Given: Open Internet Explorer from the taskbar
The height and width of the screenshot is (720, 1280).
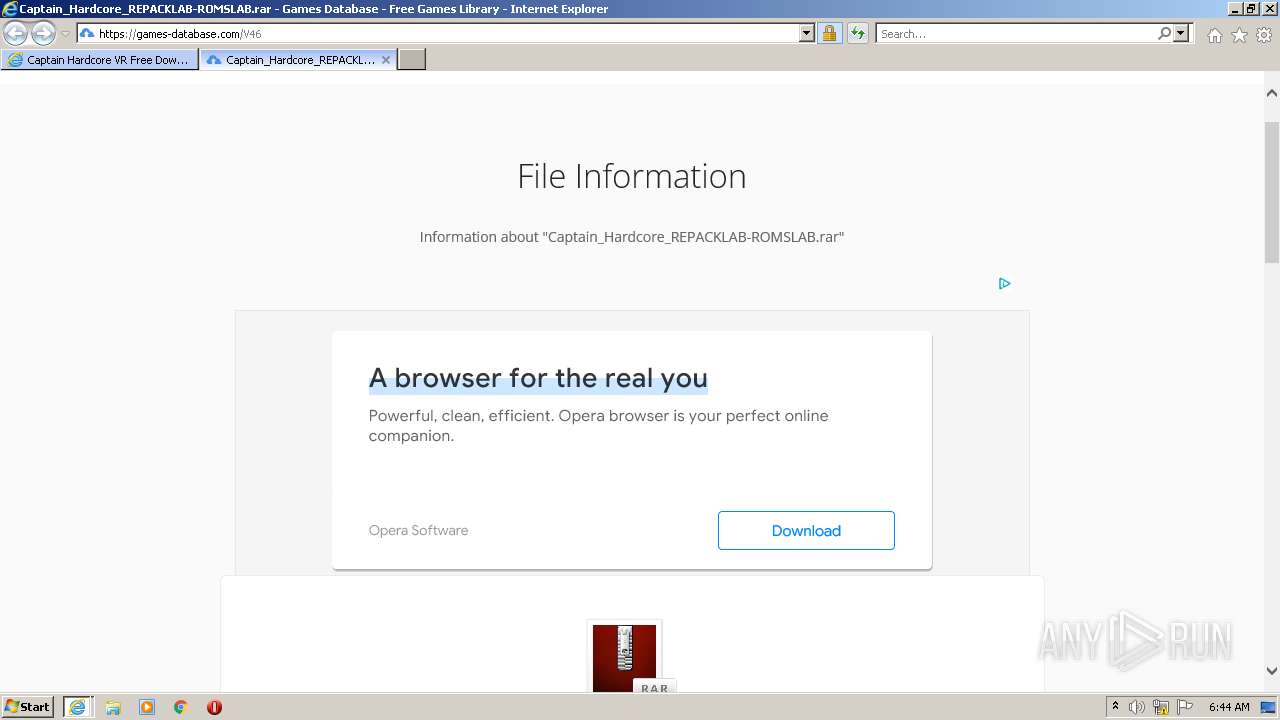Looking at the screenshot, I should pyautogui.click(x=77, y=707).
